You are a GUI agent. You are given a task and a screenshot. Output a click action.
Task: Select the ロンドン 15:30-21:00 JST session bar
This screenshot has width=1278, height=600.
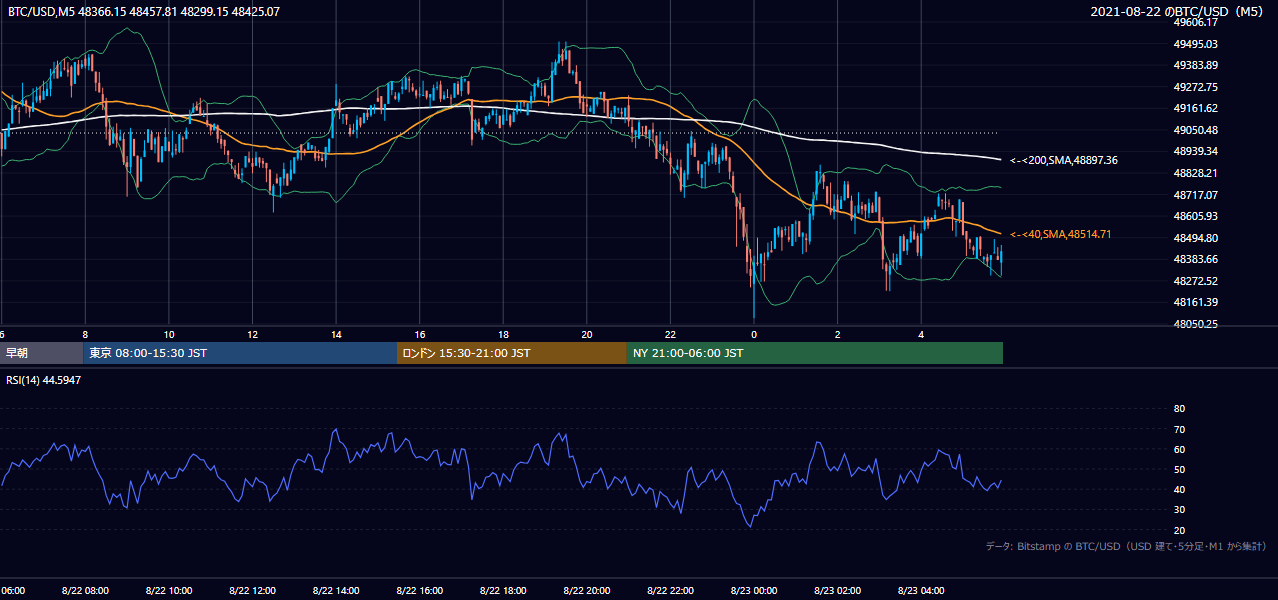tap(512, 353)
